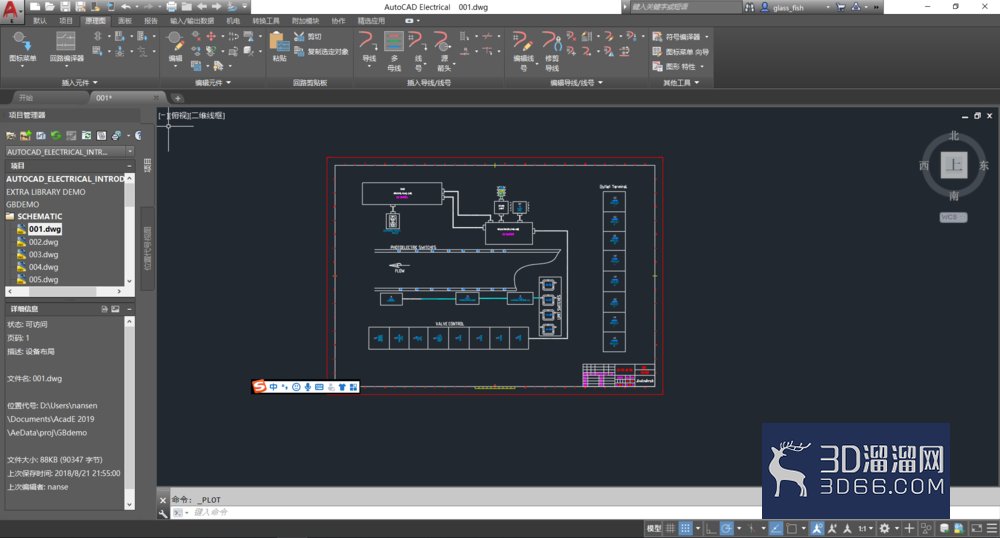1000x538 pixels.
Task: Collapse the 详细信息 details panel
Action: (129, 309)
